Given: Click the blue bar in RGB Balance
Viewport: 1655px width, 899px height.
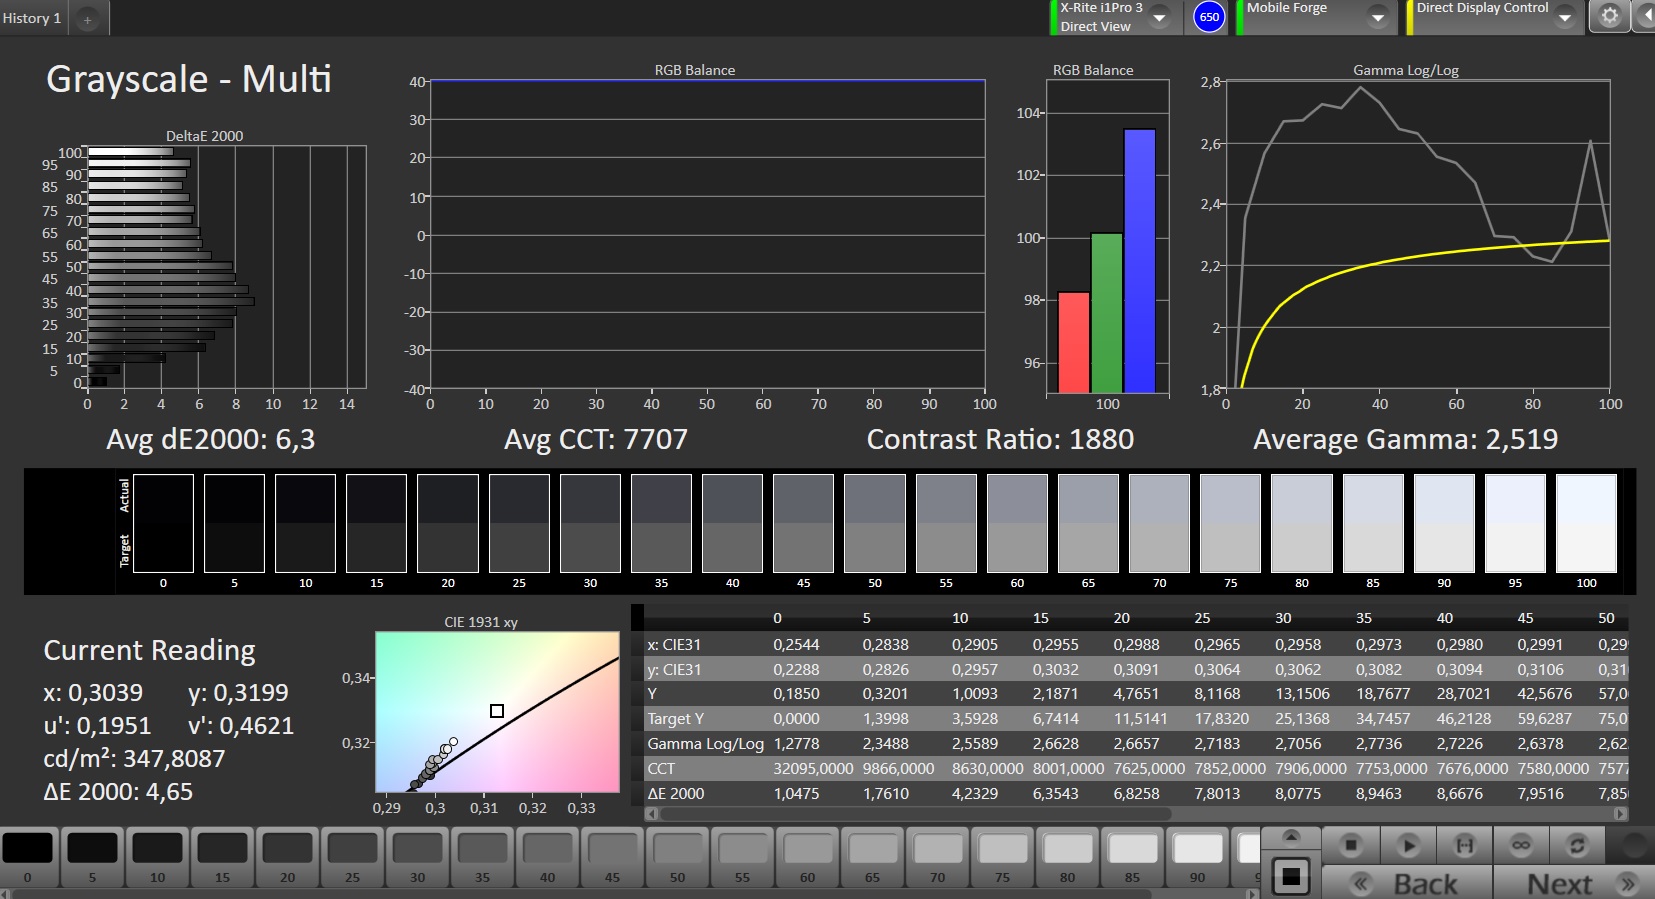Looking at the screenshot, I should click(x=1139, y=260).
